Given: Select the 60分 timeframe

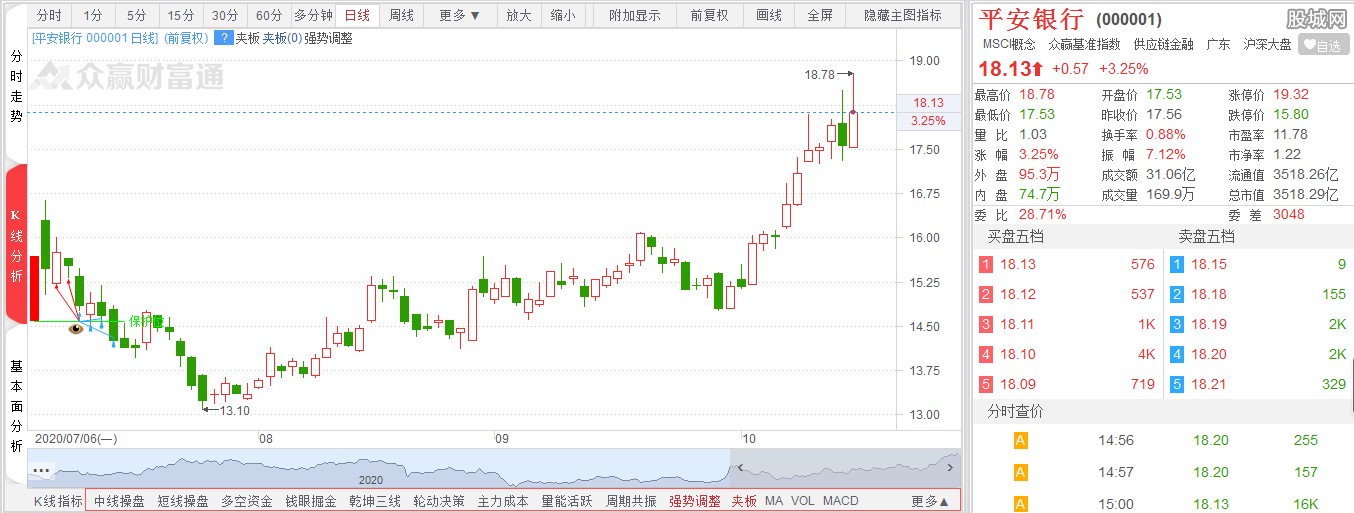Looking at the screenshot, I should [x=269, y=15].
